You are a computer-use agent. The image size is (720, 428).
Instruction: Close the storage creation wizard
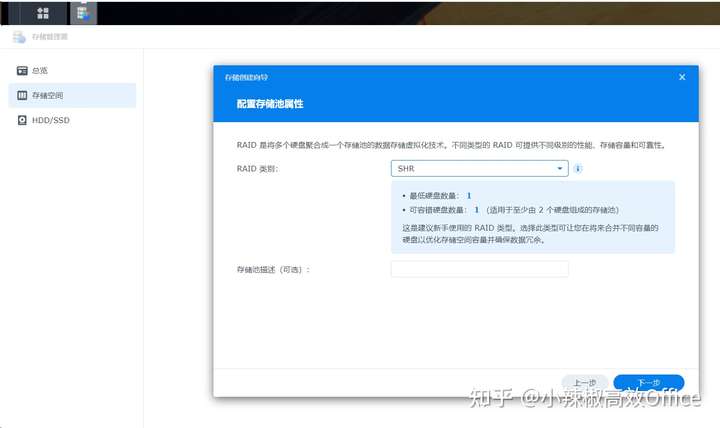[682, 77]
